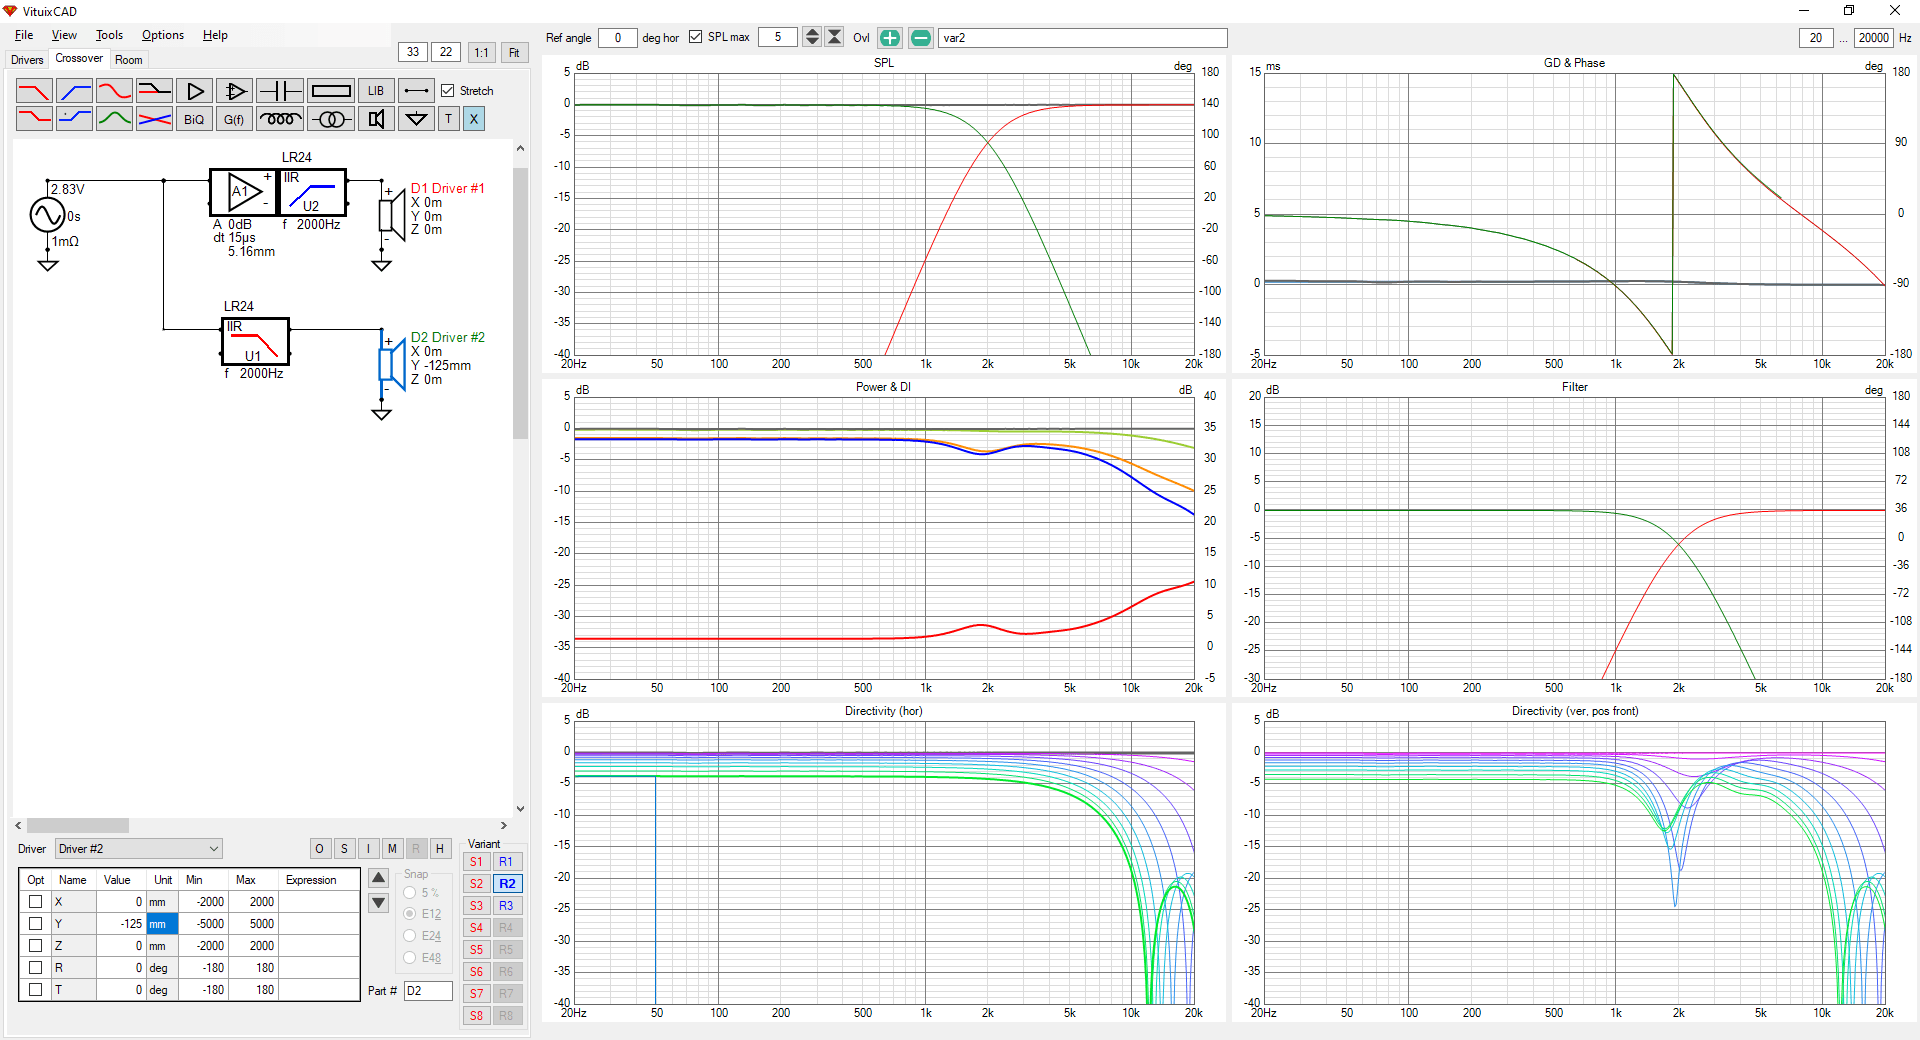
Task: Enable optimization for parameter Z
Action: (x=36, y=945)
